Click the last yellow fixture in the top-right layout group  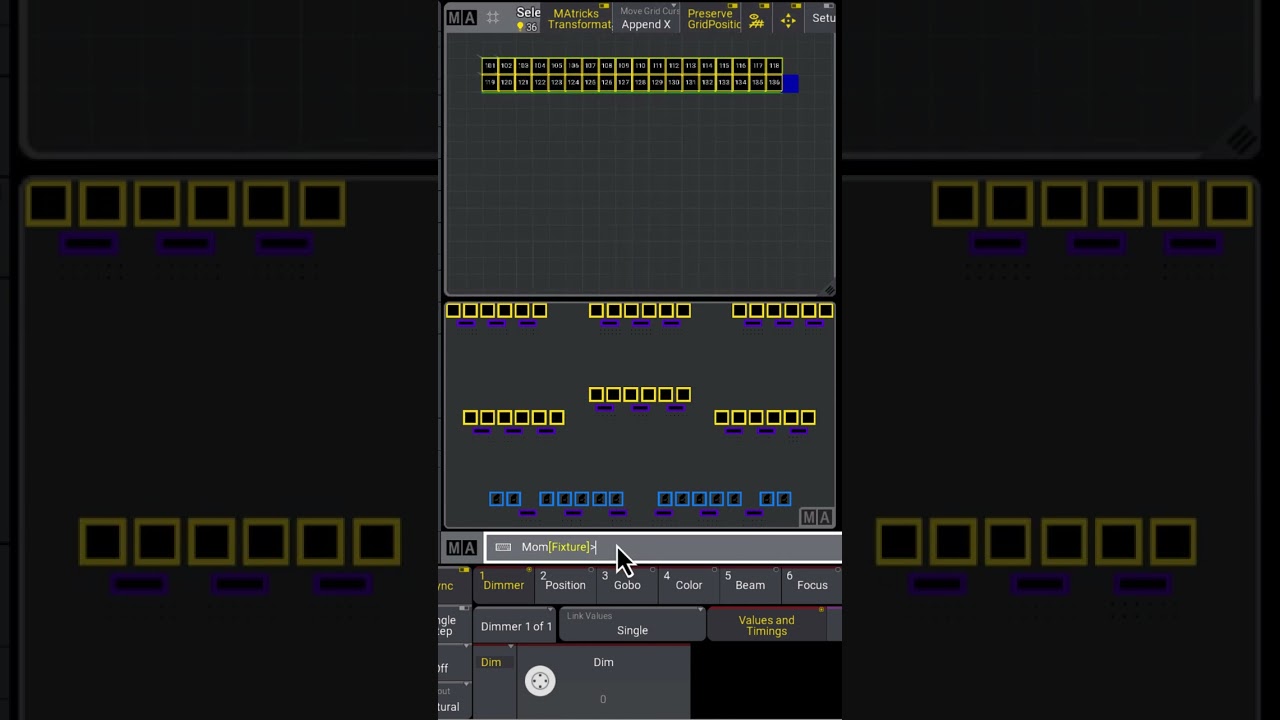[827, 311]
